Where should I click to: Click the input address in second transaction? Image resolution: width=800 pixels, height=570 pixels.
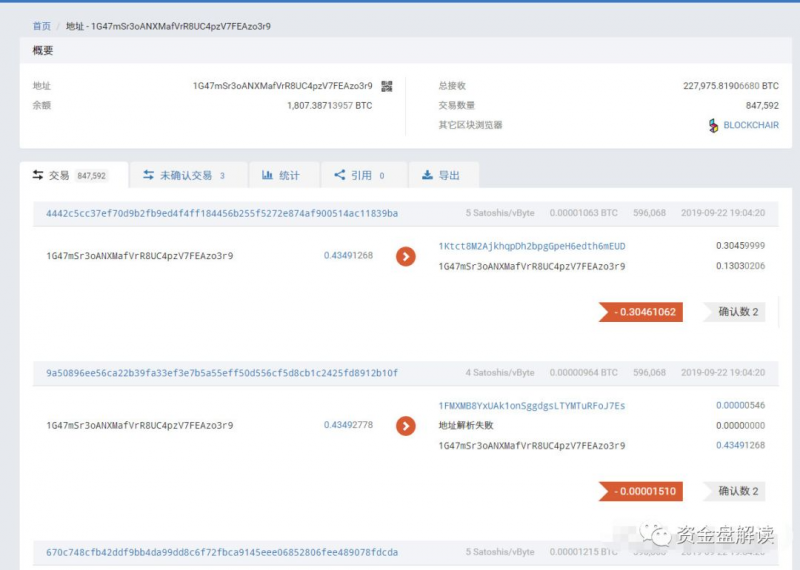(140, 425)
